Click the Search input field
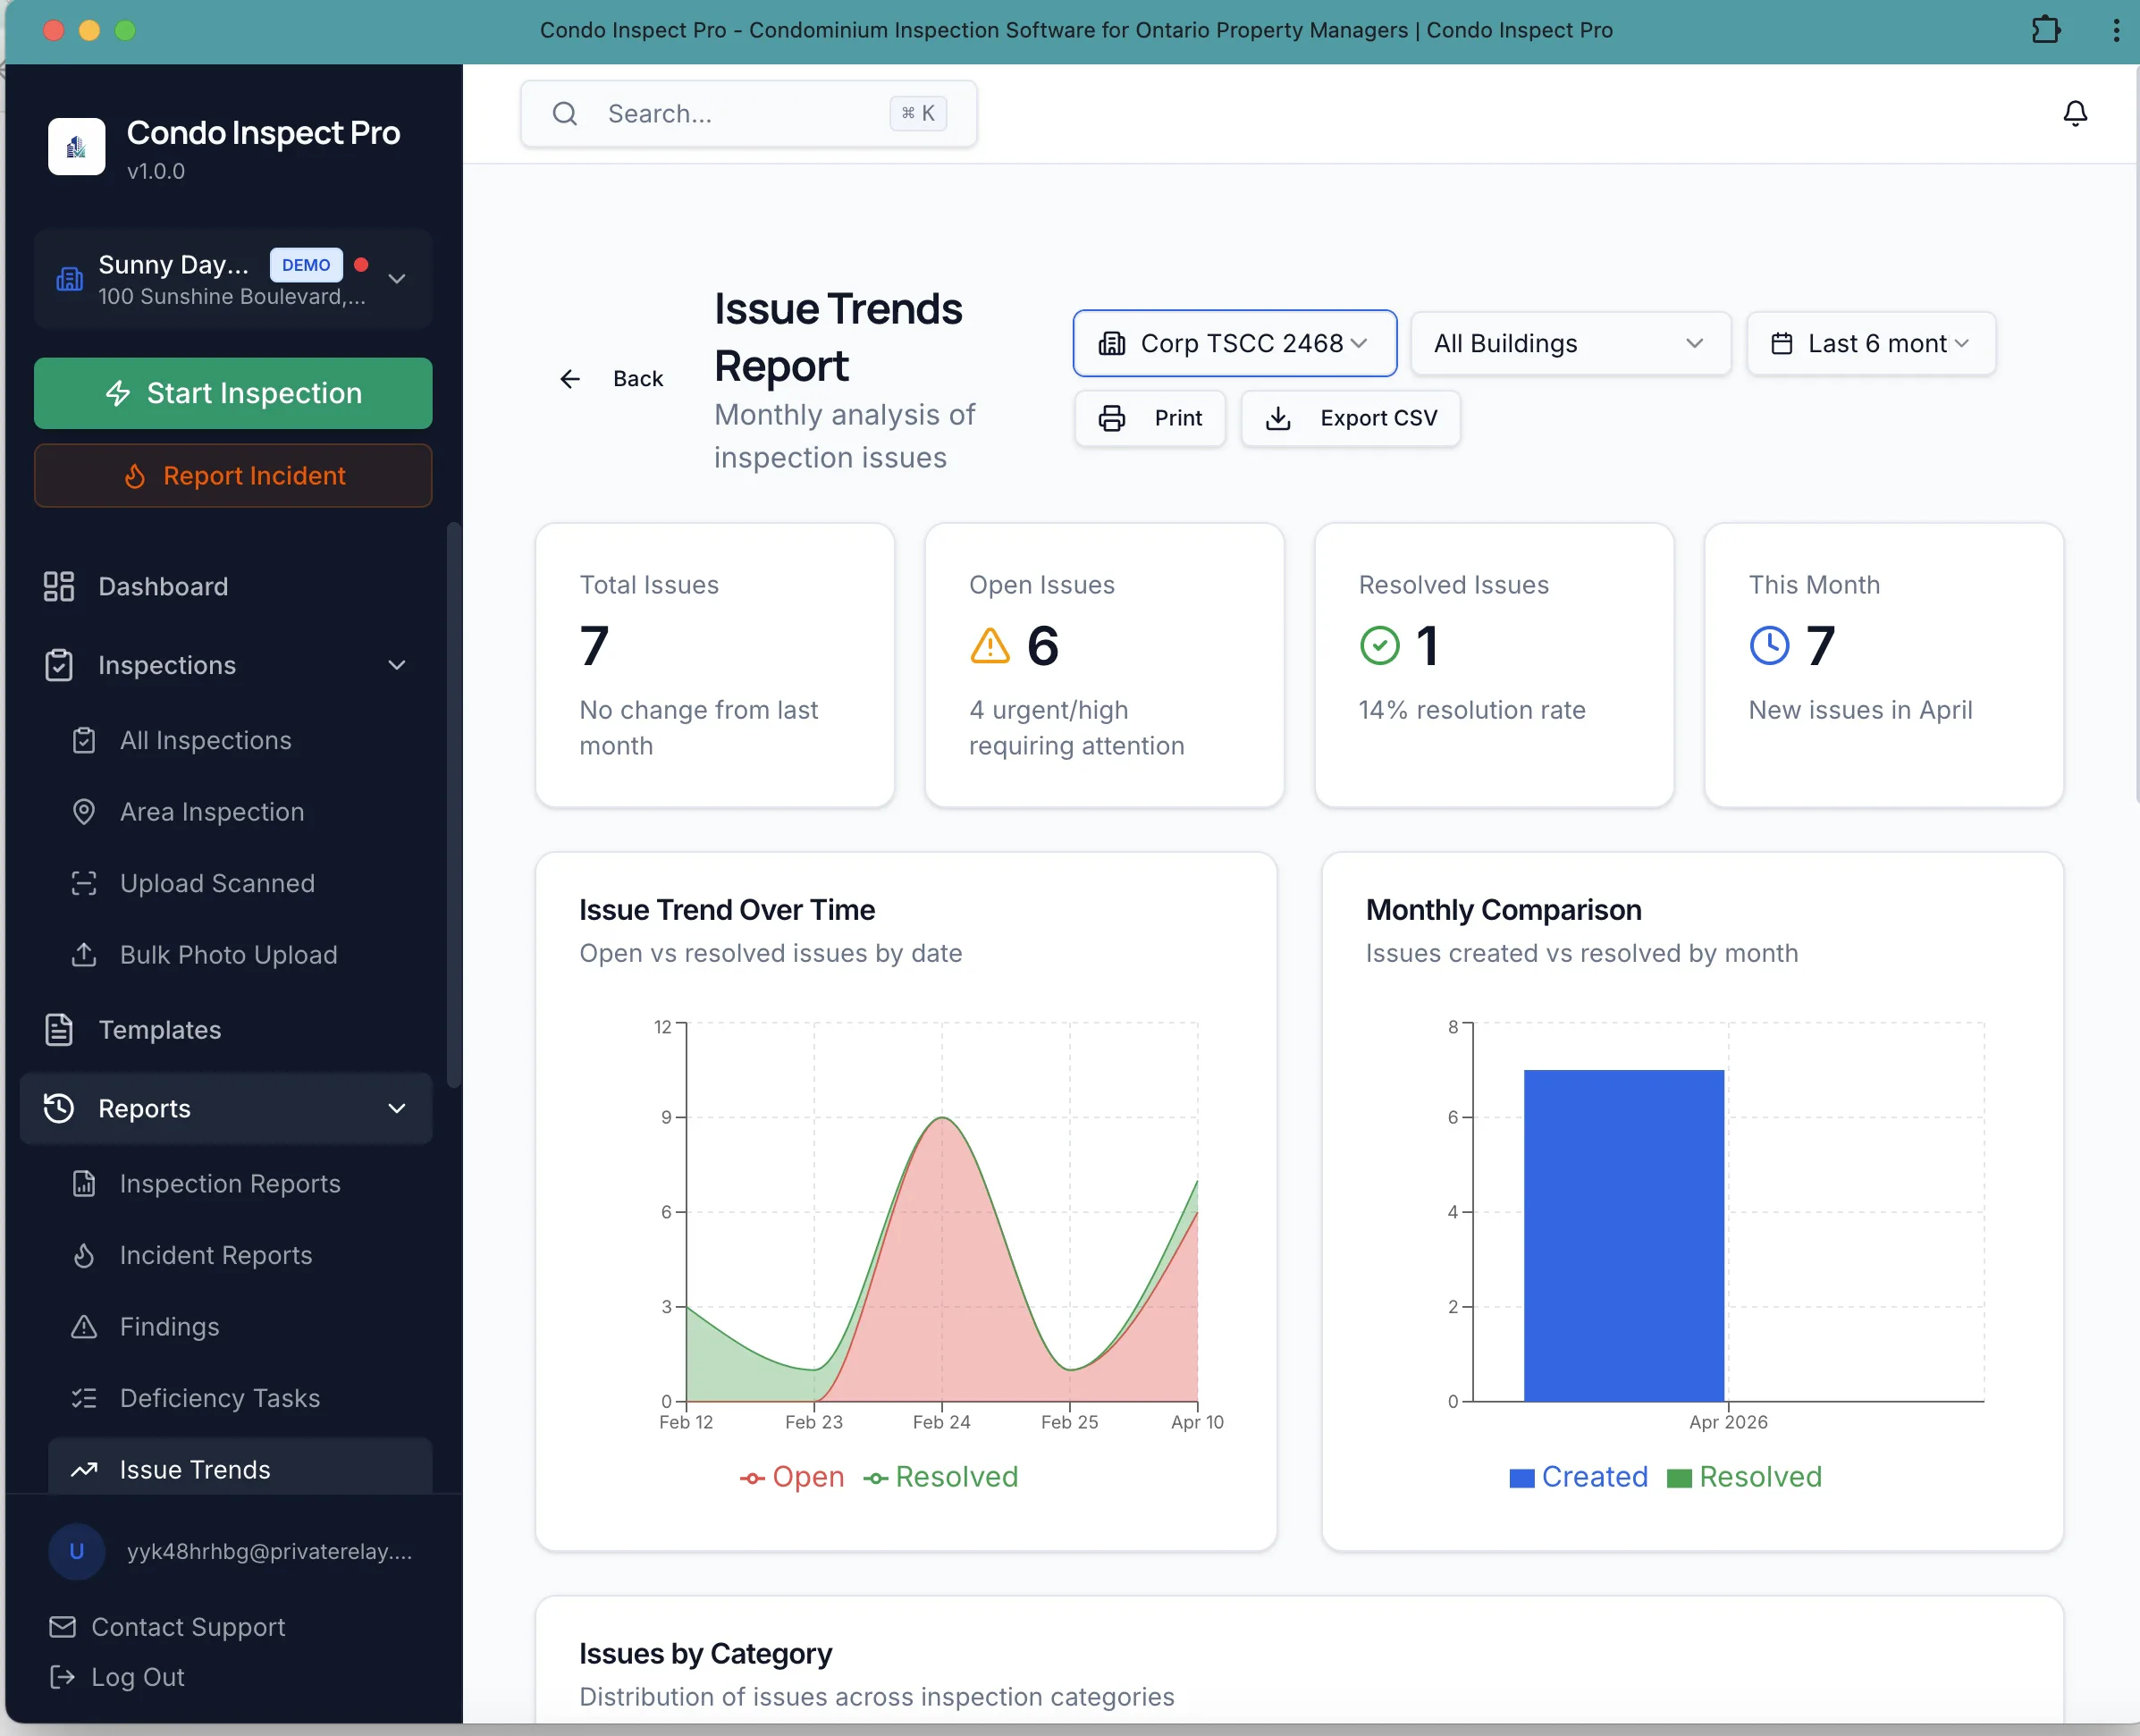Image resolution: width=2140 pixels, height=1736 pixels. 748,114
